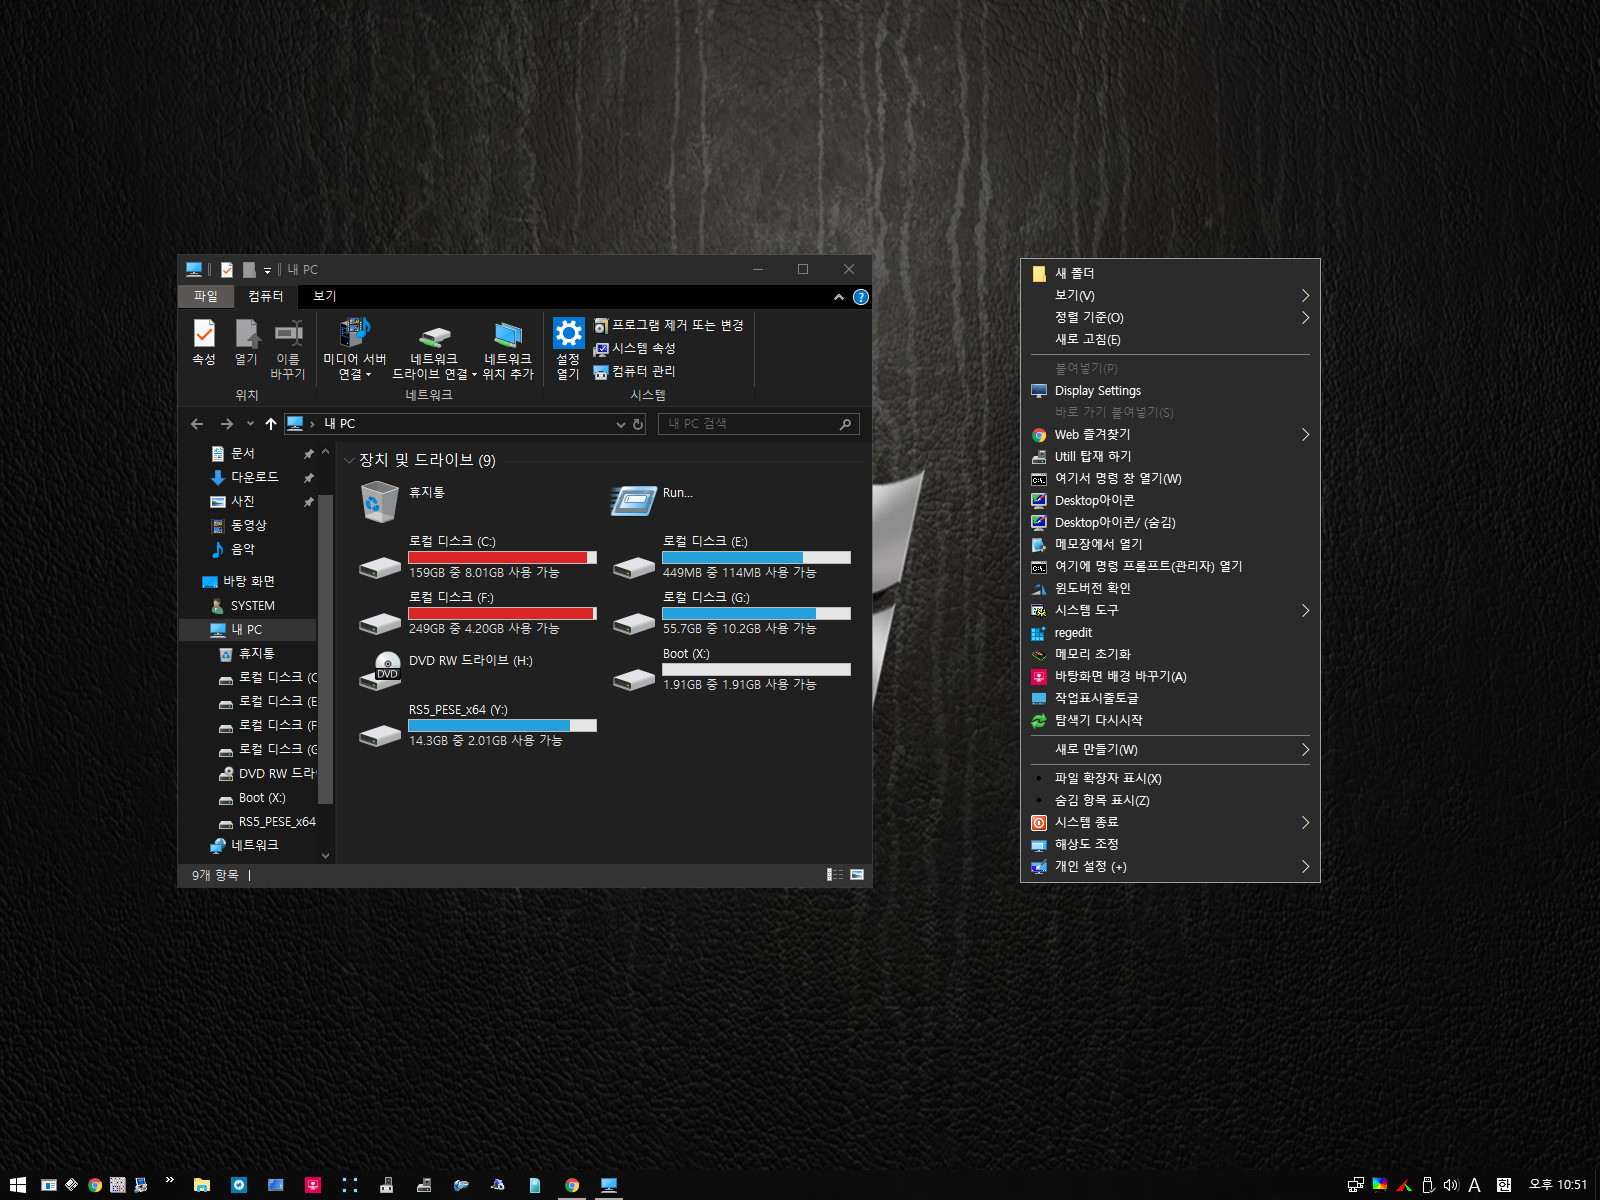1600x1200 pixels.
Task: Select the Boot (X:) drive
Action: (x=732, y=670)
